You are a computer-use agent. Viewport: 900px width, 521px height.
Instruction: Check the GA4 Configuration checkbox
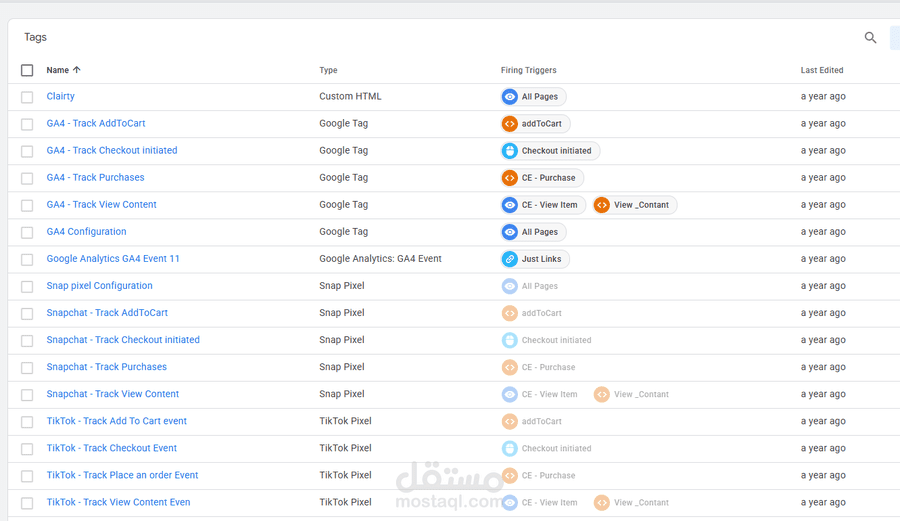(27, 232)
